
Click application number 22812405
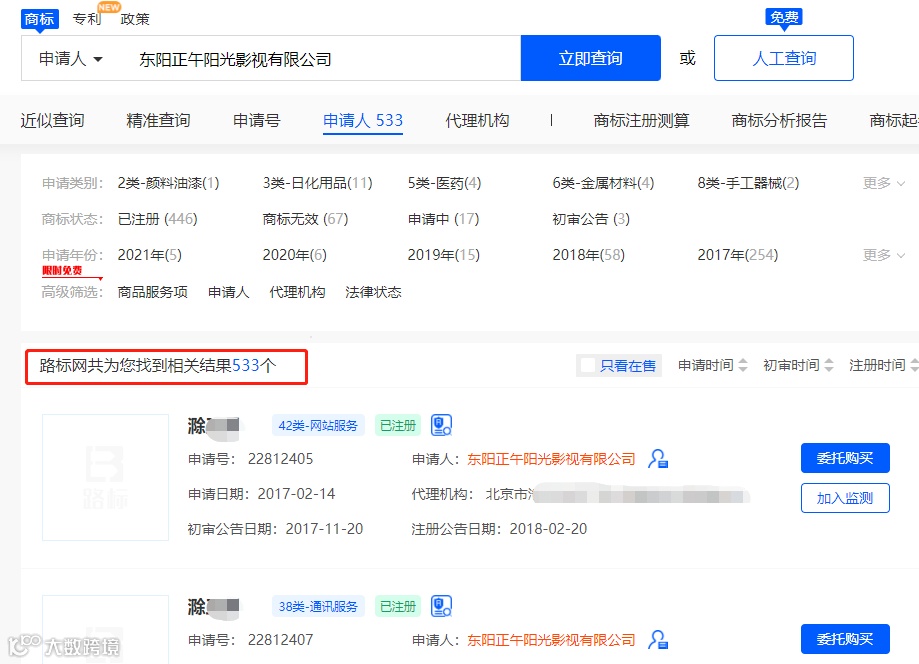pyautogui.click(x=280, y=459)
